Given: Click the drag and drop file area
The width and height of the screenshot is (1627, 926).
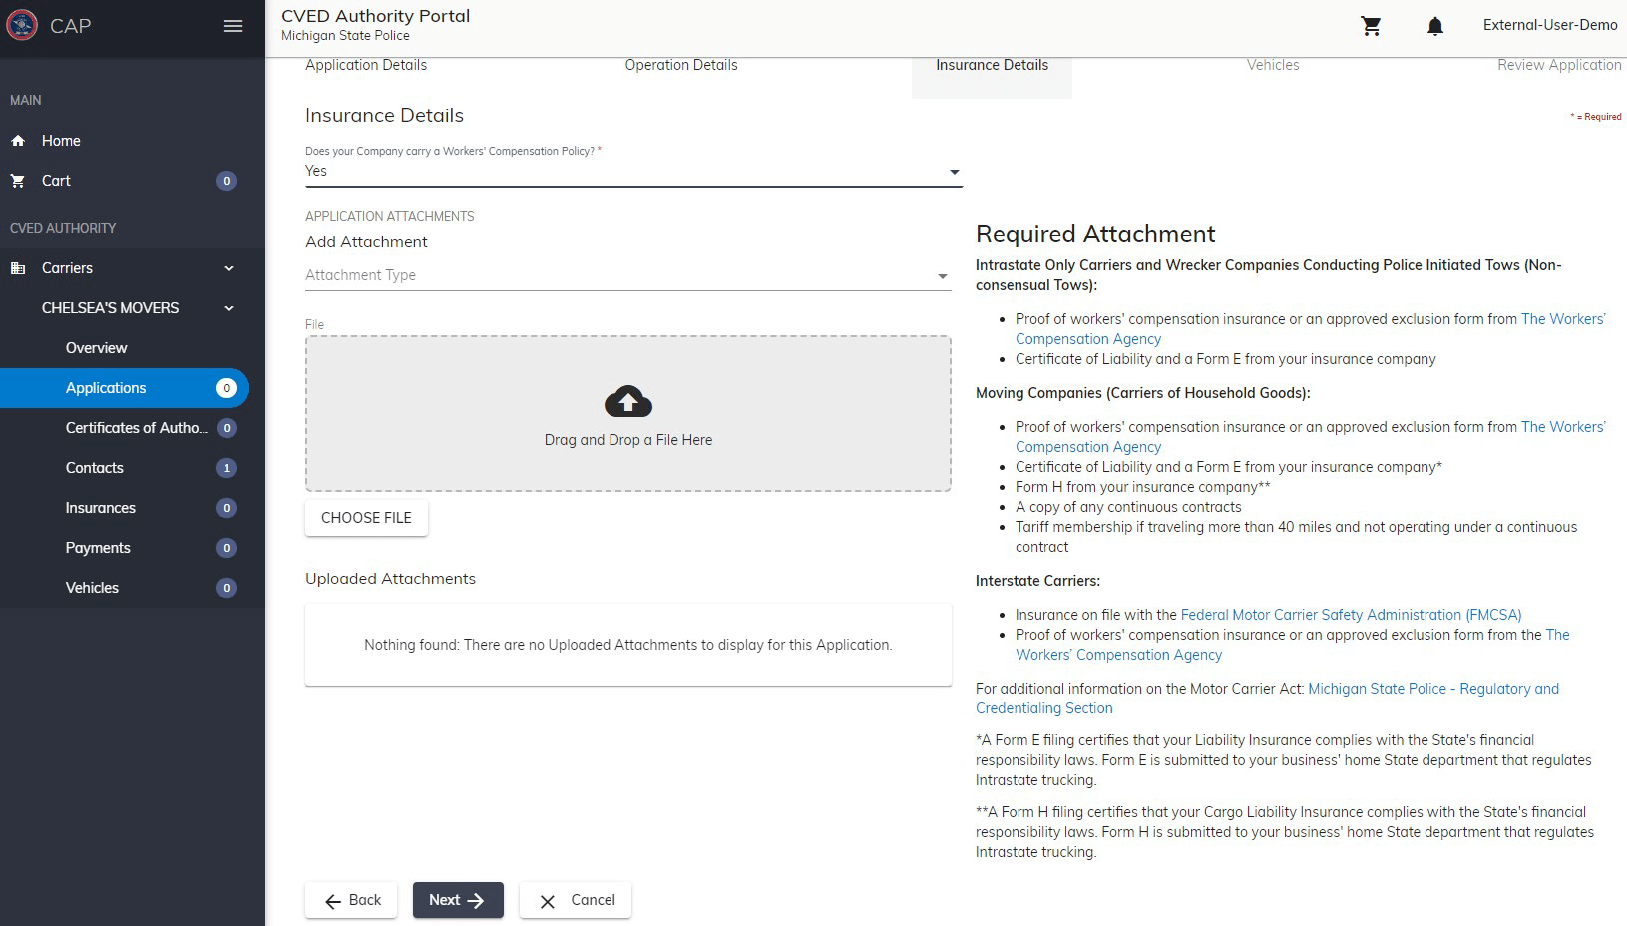Looking at the screenshot, I should [628, 413].
